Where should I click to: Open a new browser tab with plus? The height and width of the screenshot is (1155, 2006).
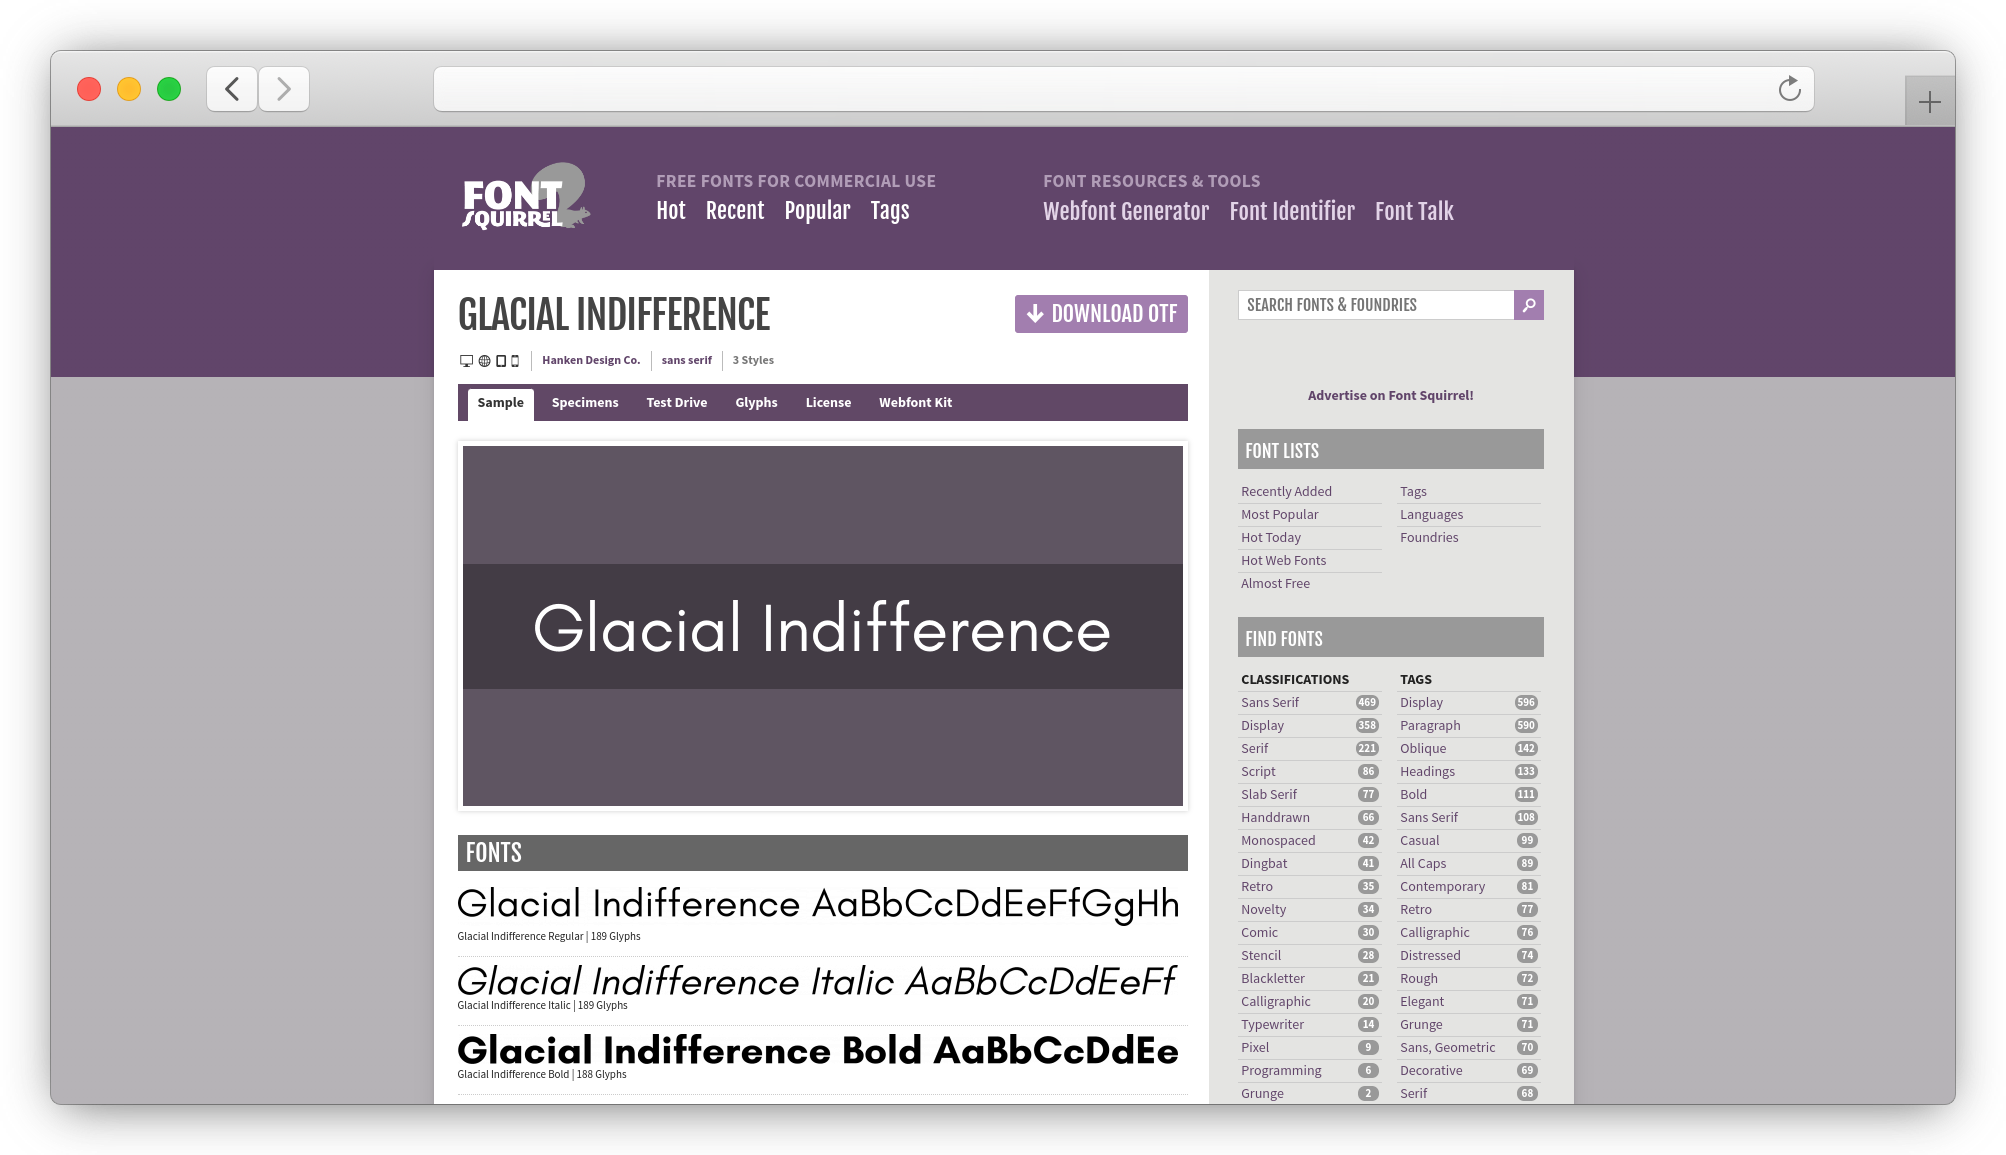1929,101
